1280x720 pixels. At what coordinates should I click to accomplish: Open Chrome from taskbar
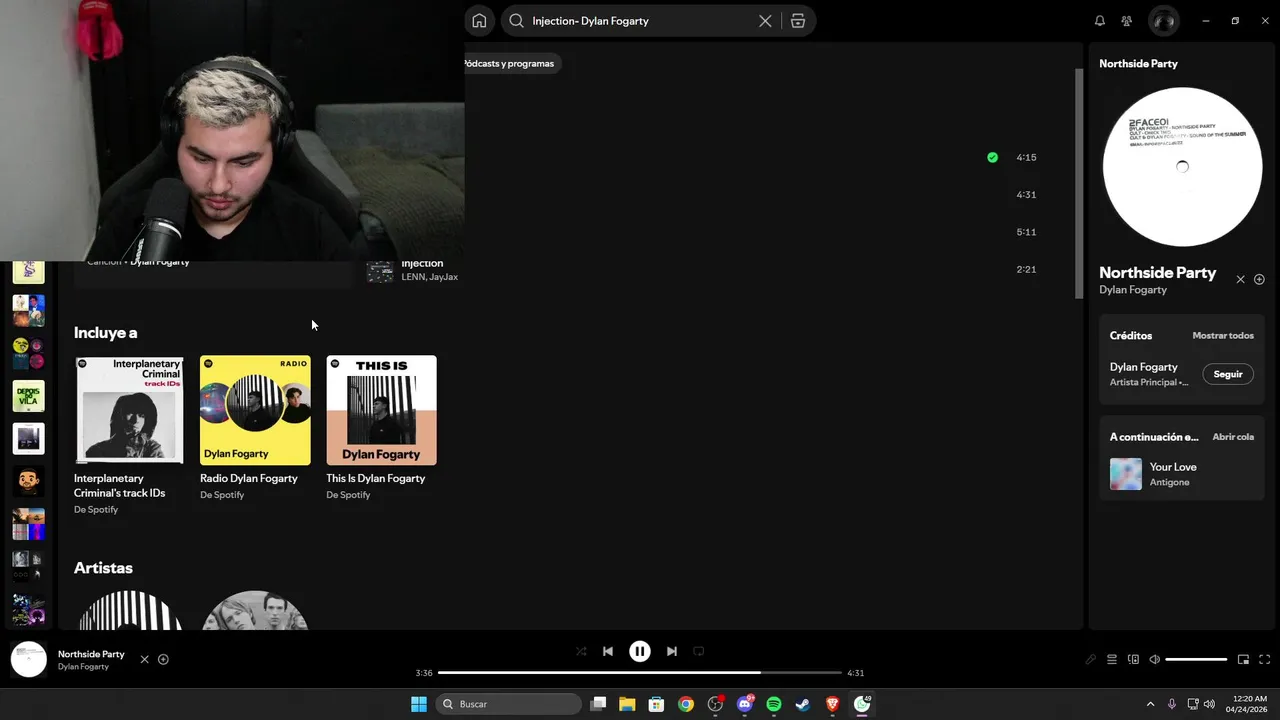[685, 704]
